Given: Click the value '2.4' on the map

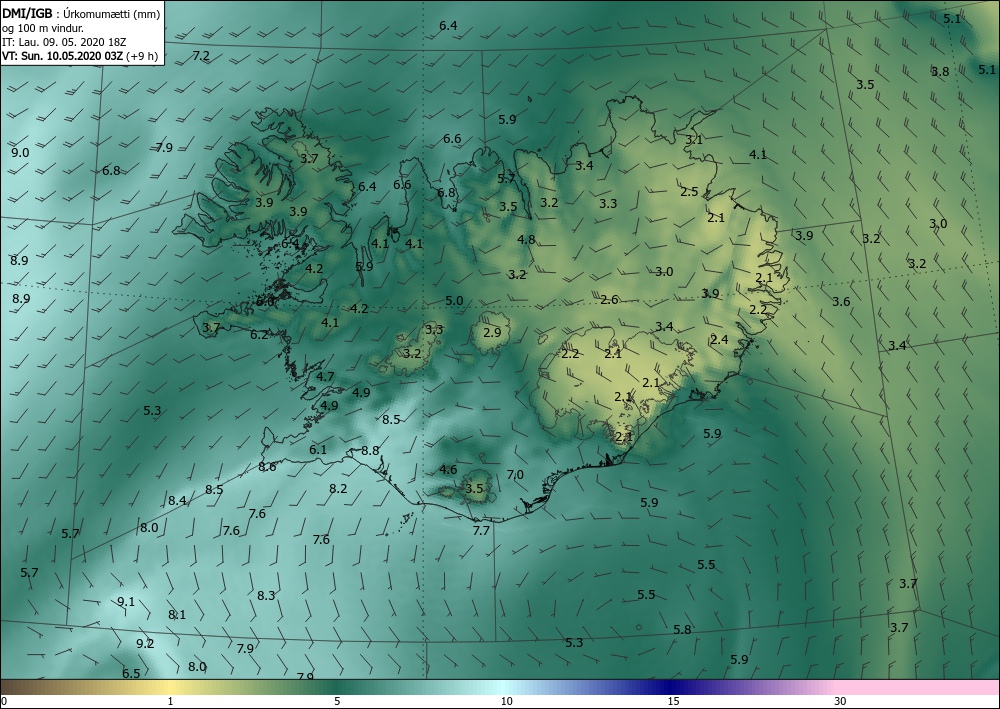Looking at the screenshot, I should click(x=719, y=340).
